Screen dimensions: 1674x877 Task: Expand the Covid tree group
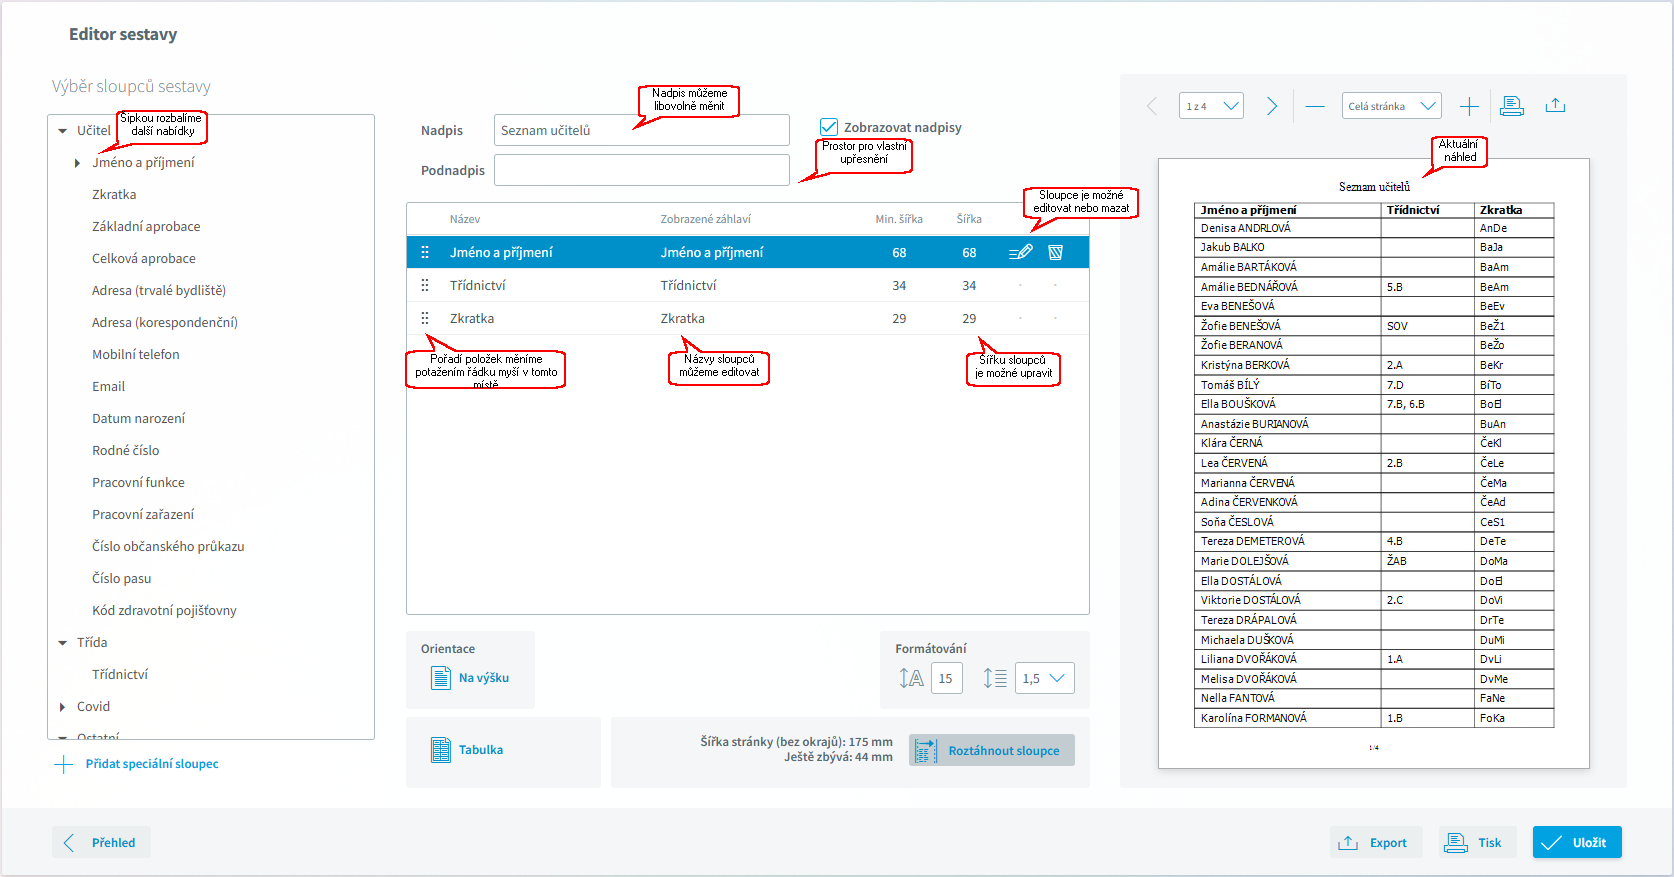pyautogui.click(x=63, y=707)
